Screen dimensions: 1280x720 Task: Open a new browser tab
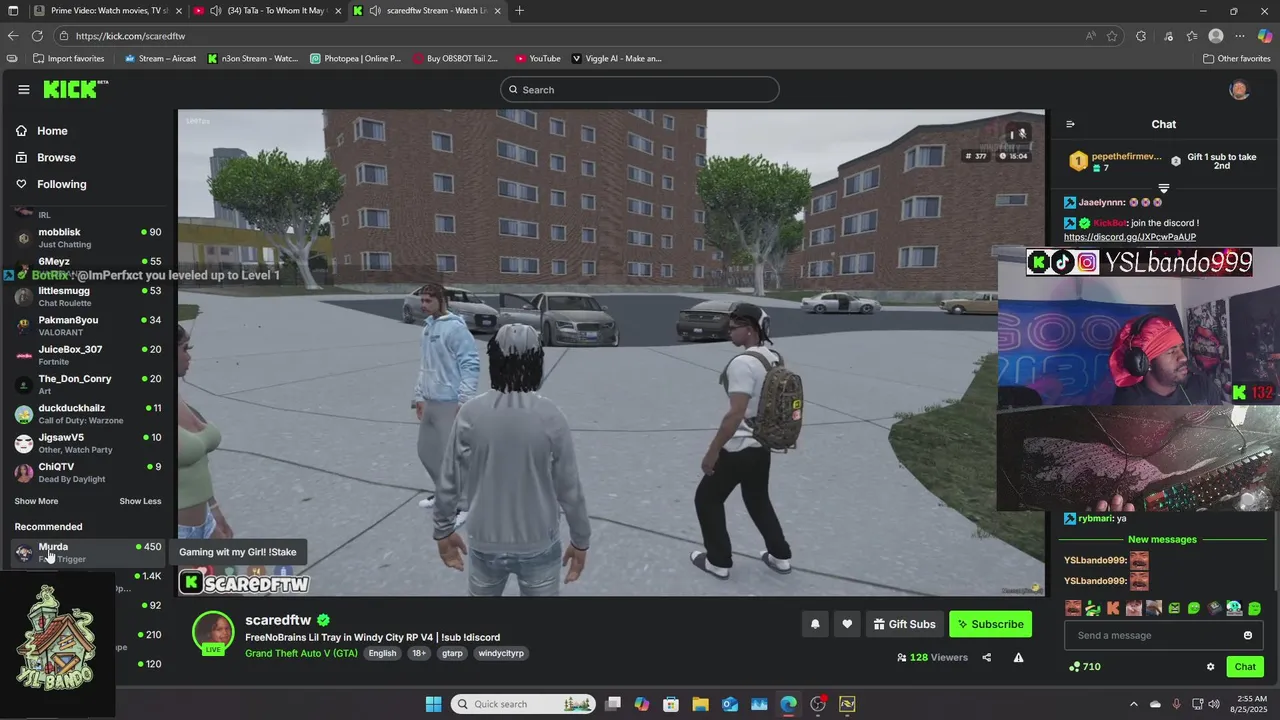[519, 11]
